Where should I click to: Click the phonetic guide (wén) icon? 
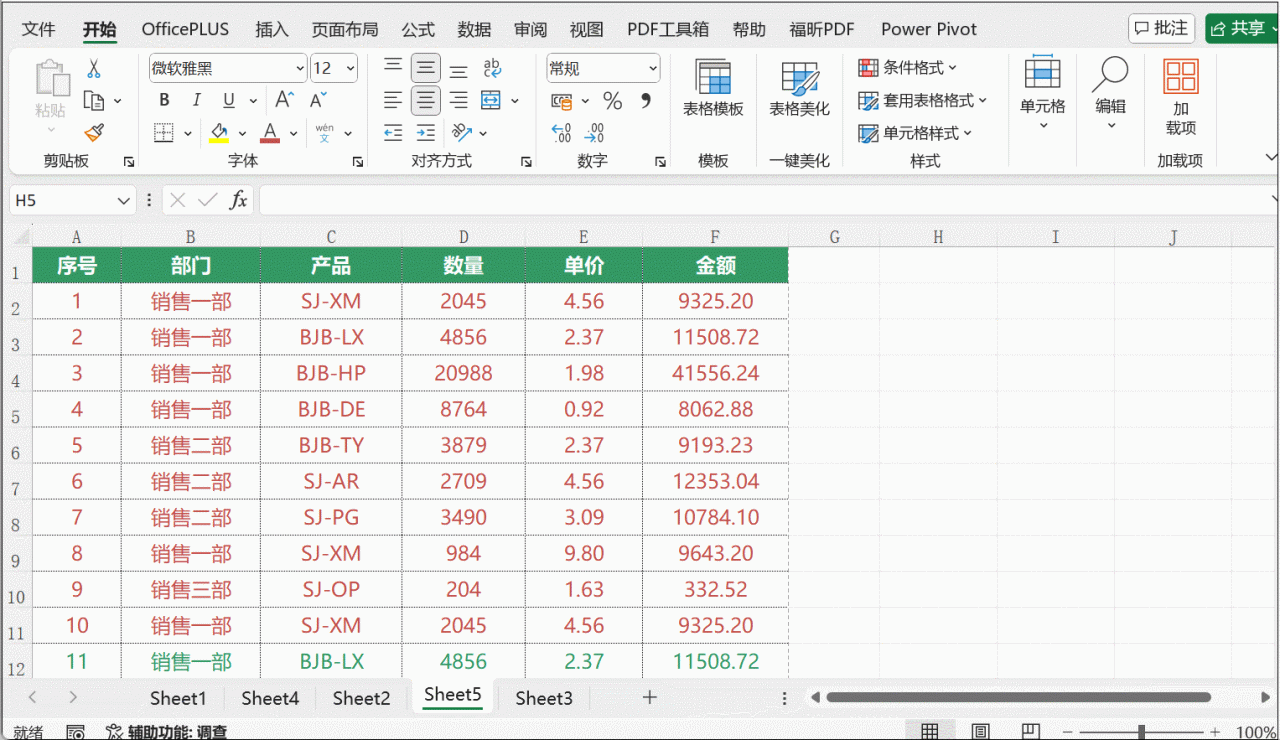(325, 132)
